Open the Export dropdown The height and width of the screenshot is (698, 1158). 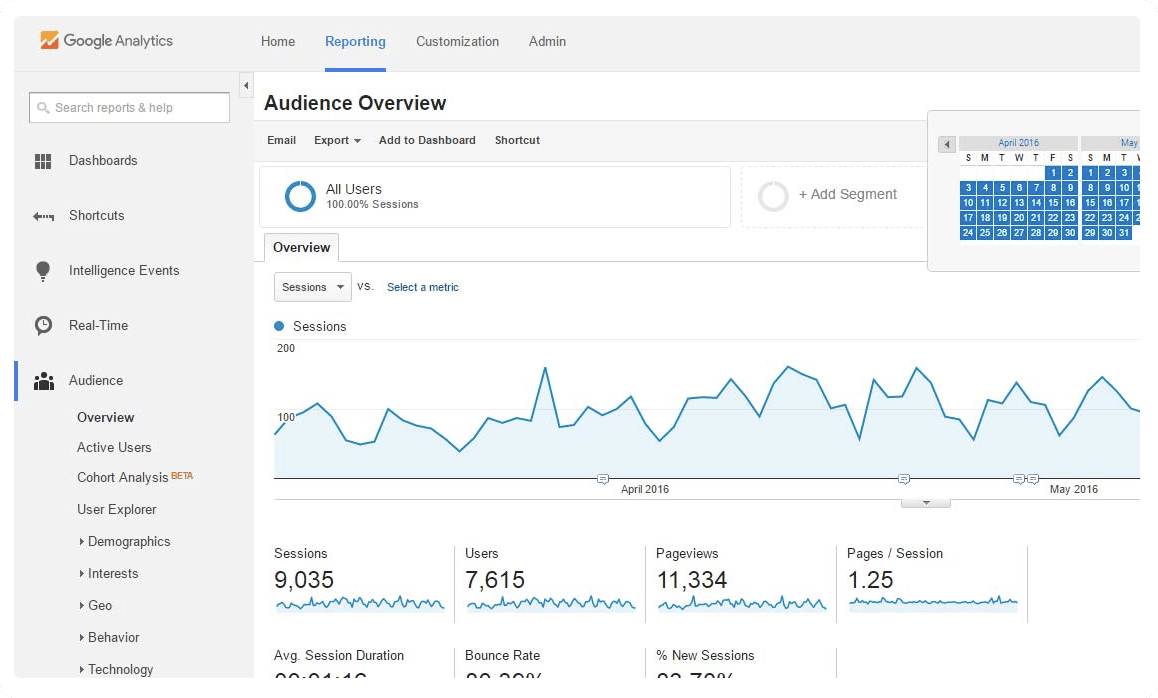(x=337, y=140)
